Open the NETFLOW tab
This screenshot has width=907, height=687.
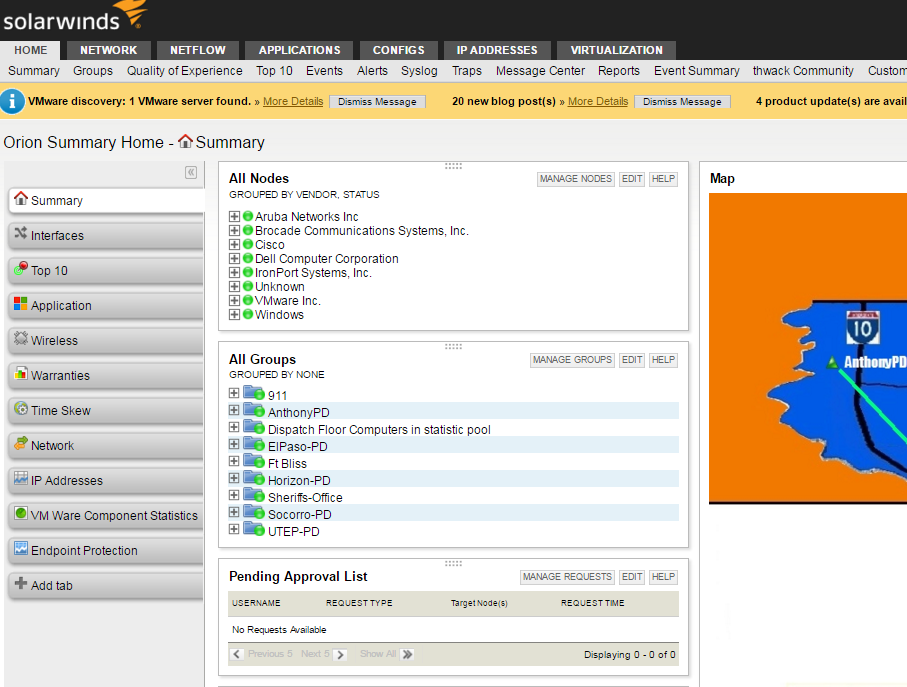coord(198,50)
